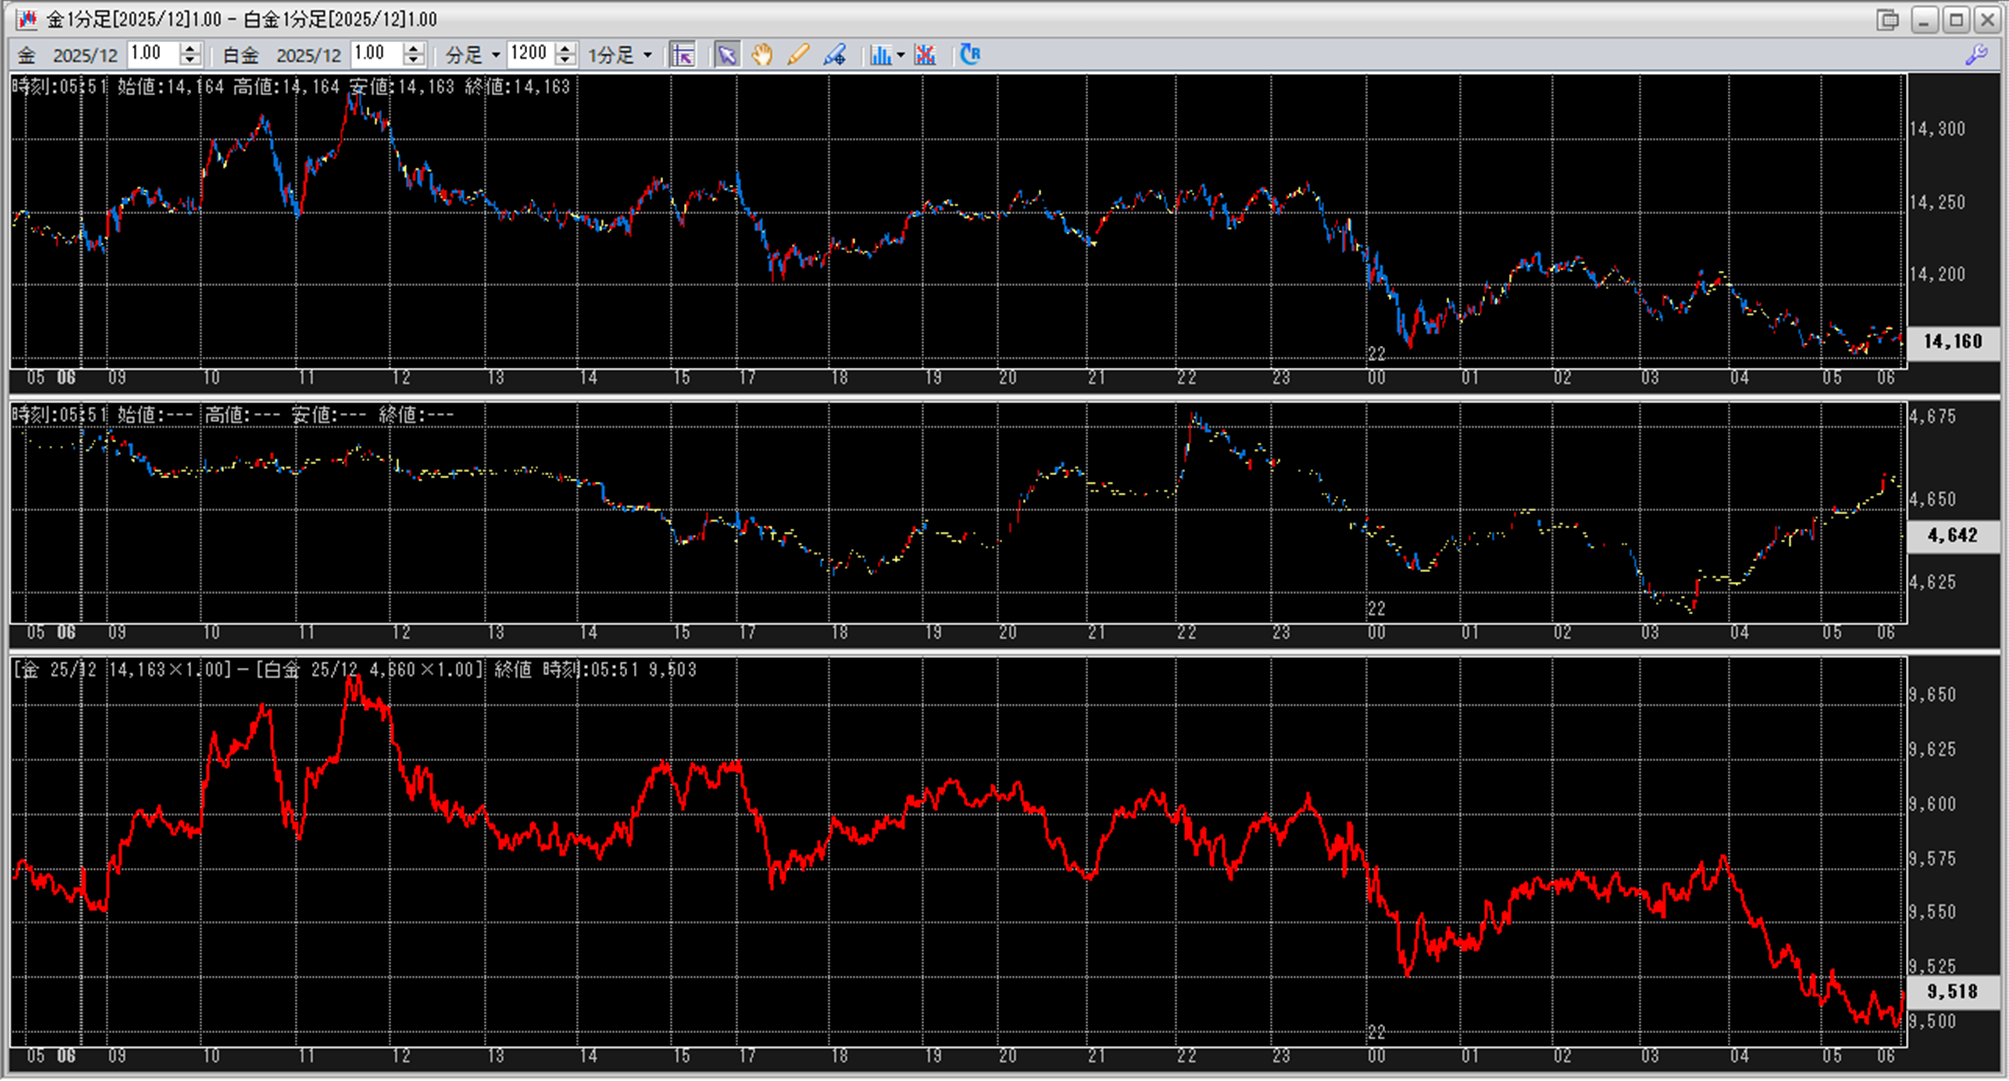Increase the 1200 bar count stepper
2009x1081 pixels.
point(566,48)
